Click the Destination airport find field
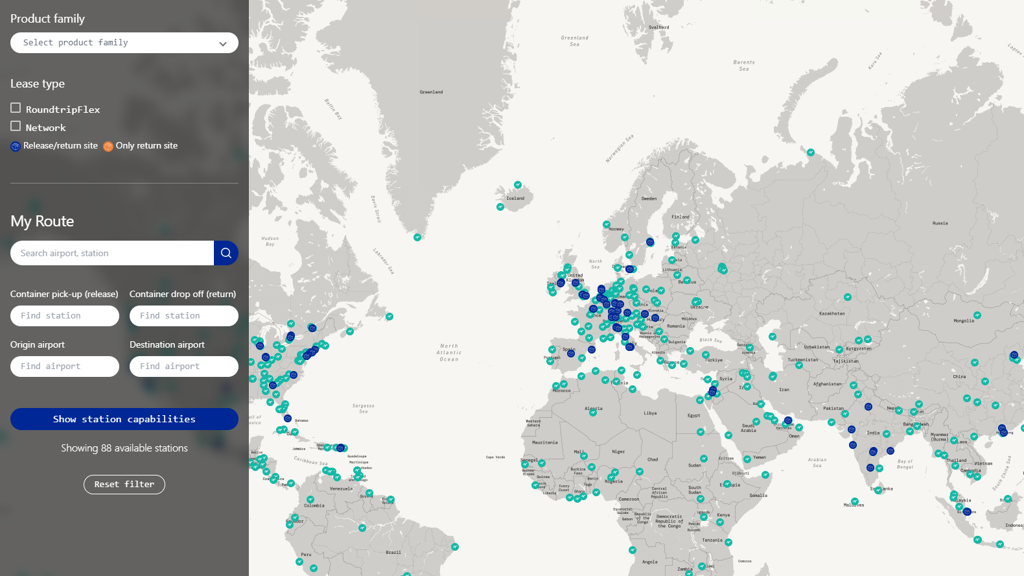Viewport: 1024px width, 576px height. pyautogui.click(x=184, y=366)
